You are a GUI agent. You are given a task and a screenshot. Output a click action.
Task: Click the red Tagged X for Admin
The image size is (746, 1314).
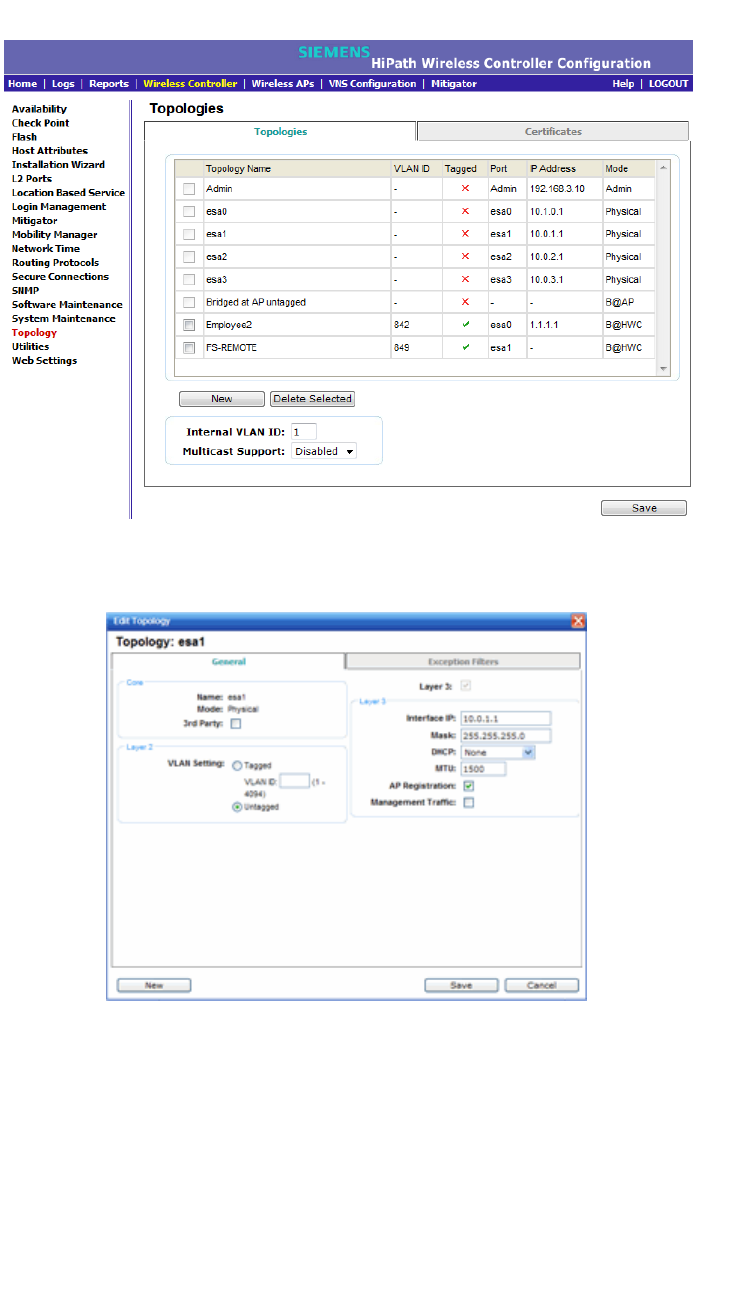(x=465, y=188)
